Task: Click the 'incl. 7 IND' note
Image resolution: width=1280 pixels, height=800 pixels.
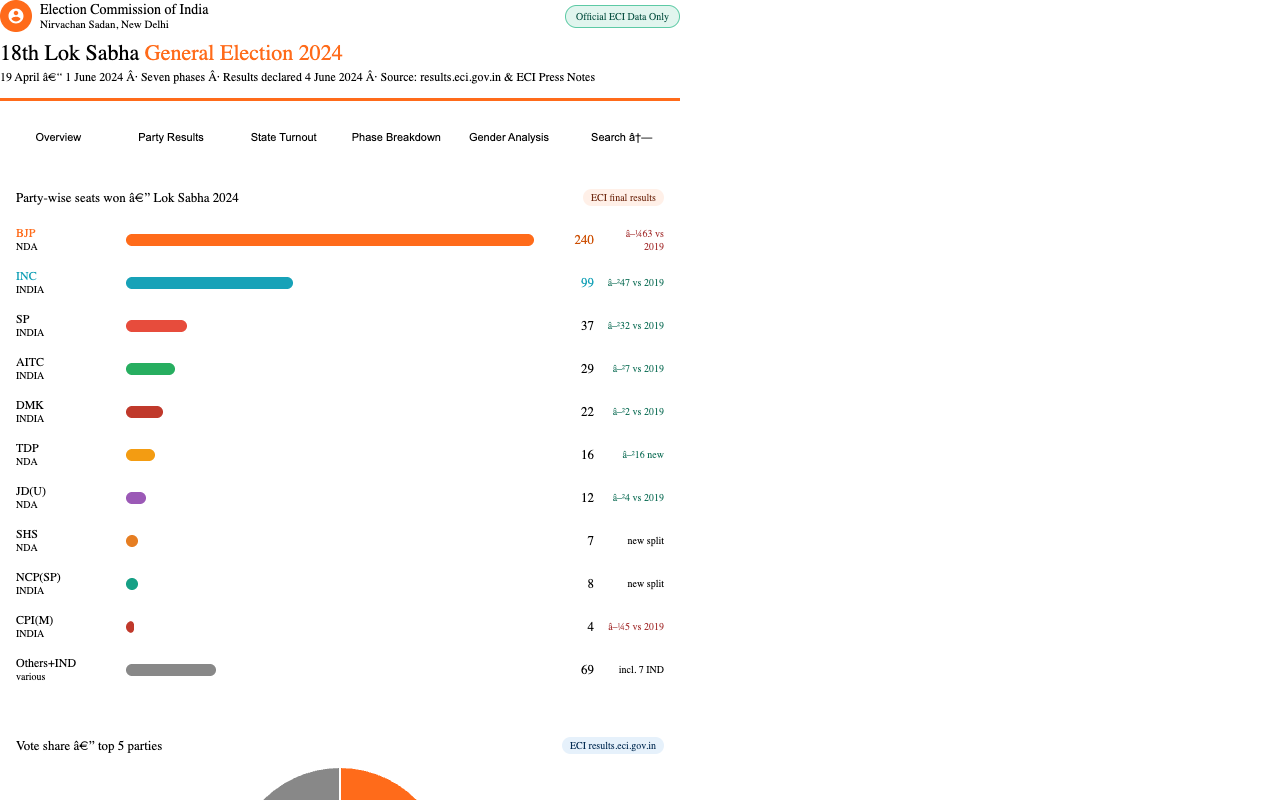Action: 641,670
